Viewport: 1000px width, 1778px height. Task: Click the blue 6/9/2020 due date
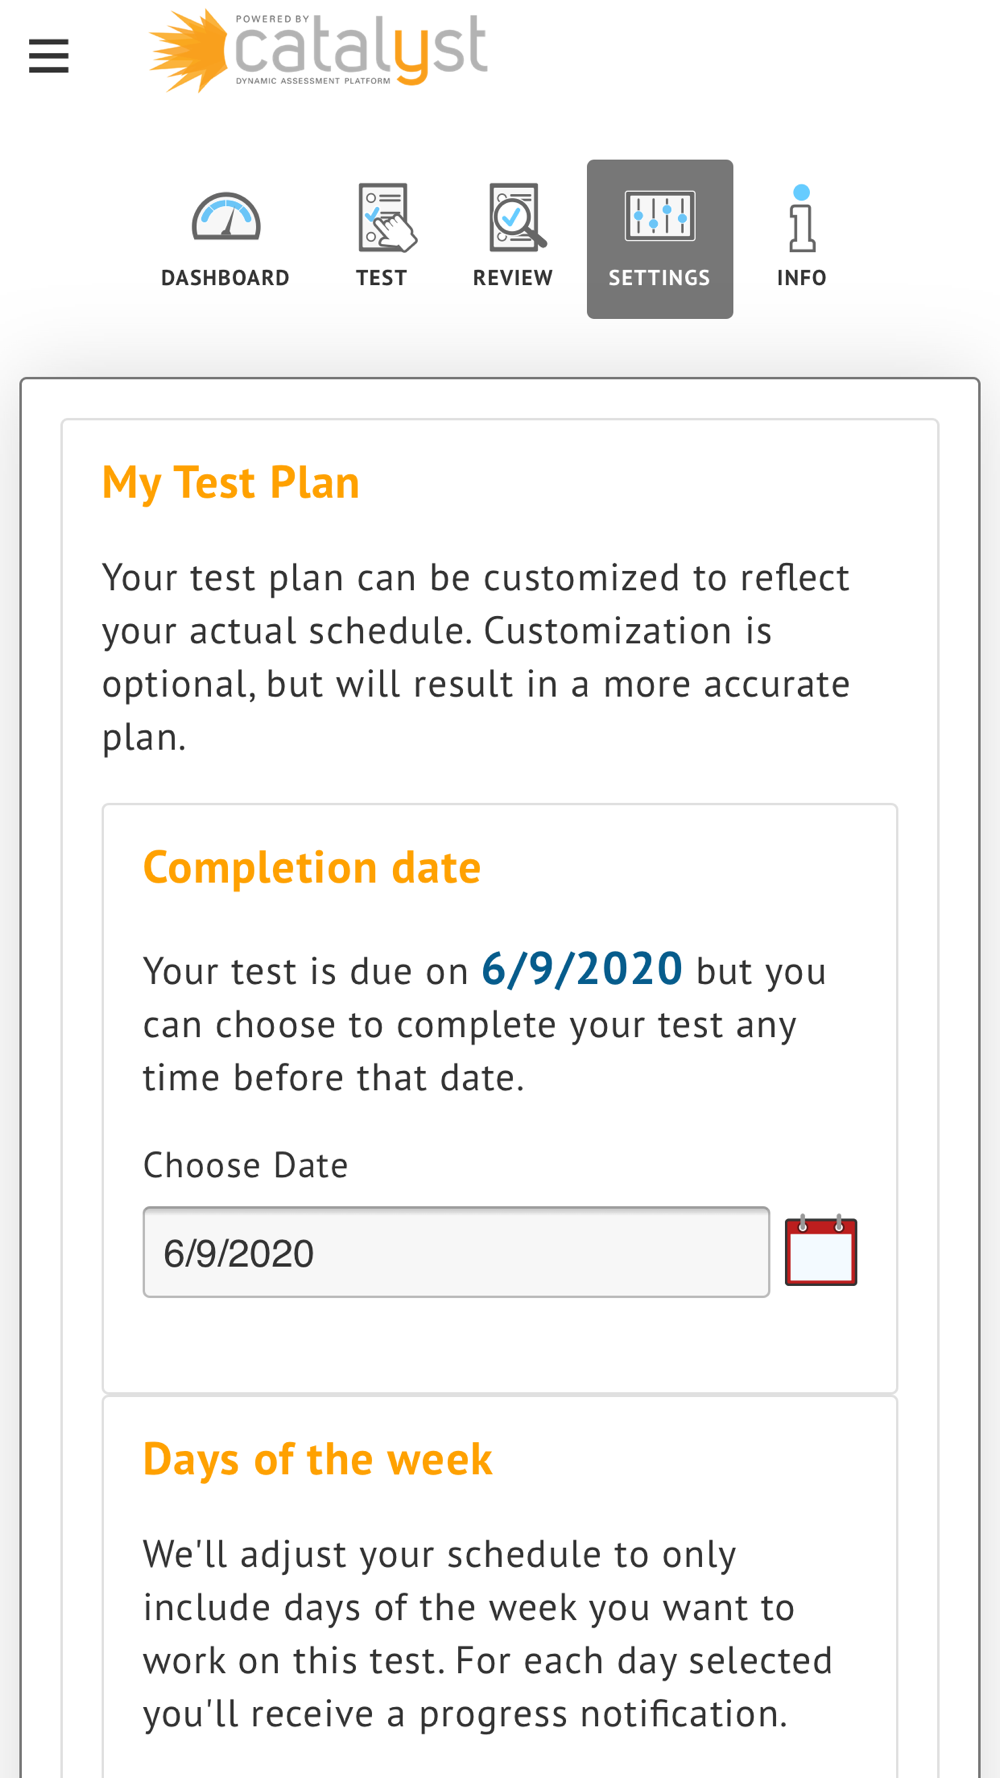(x=582, y=969)
